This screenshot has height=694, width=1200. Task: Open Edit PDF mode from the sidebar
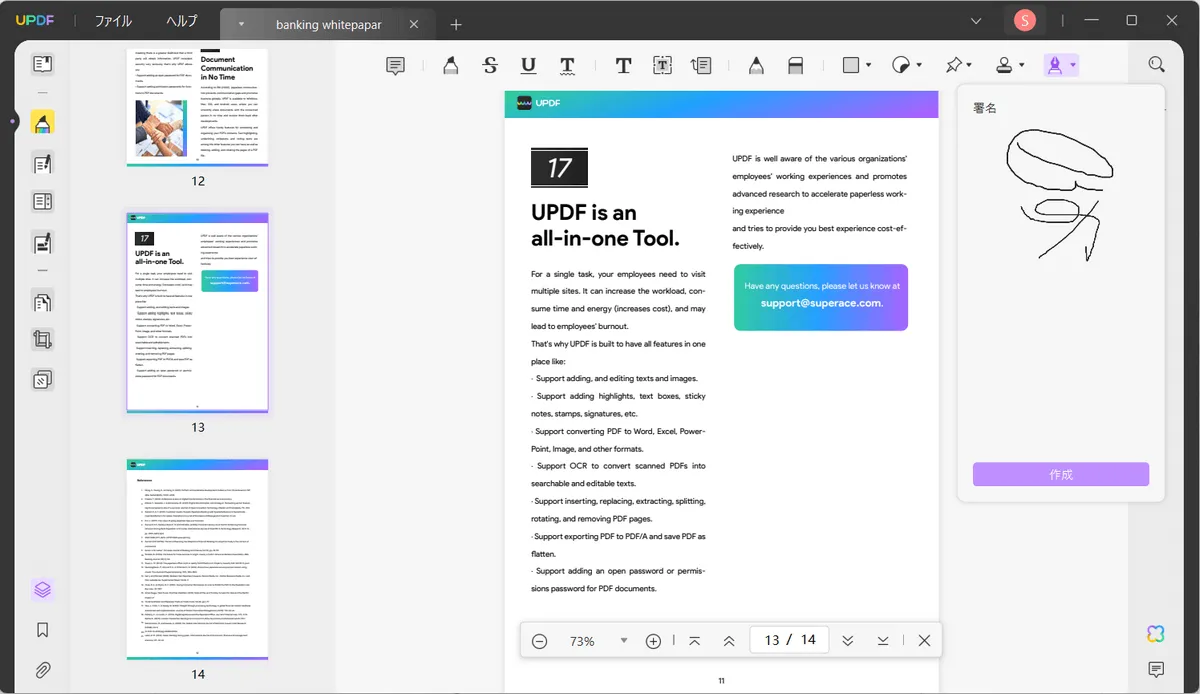pyautogui.click(x=42, y=163)
